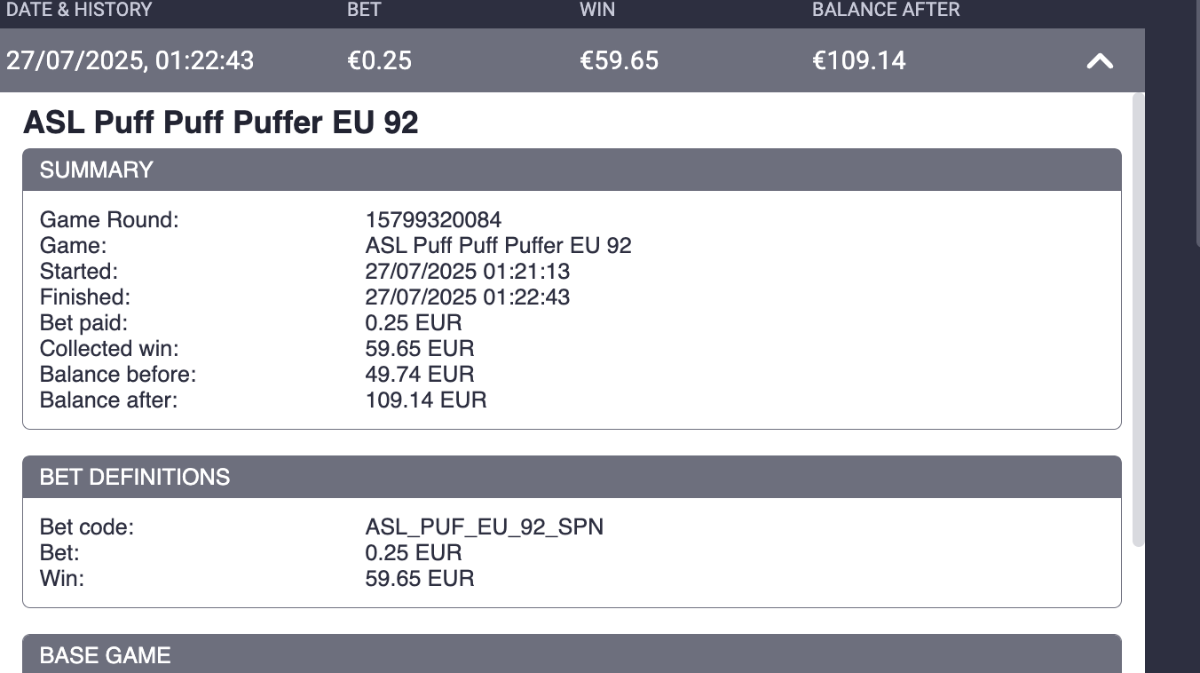Click the €59.65 win amount in row
The image size is (1200, 673).
[x=619, y=61]
